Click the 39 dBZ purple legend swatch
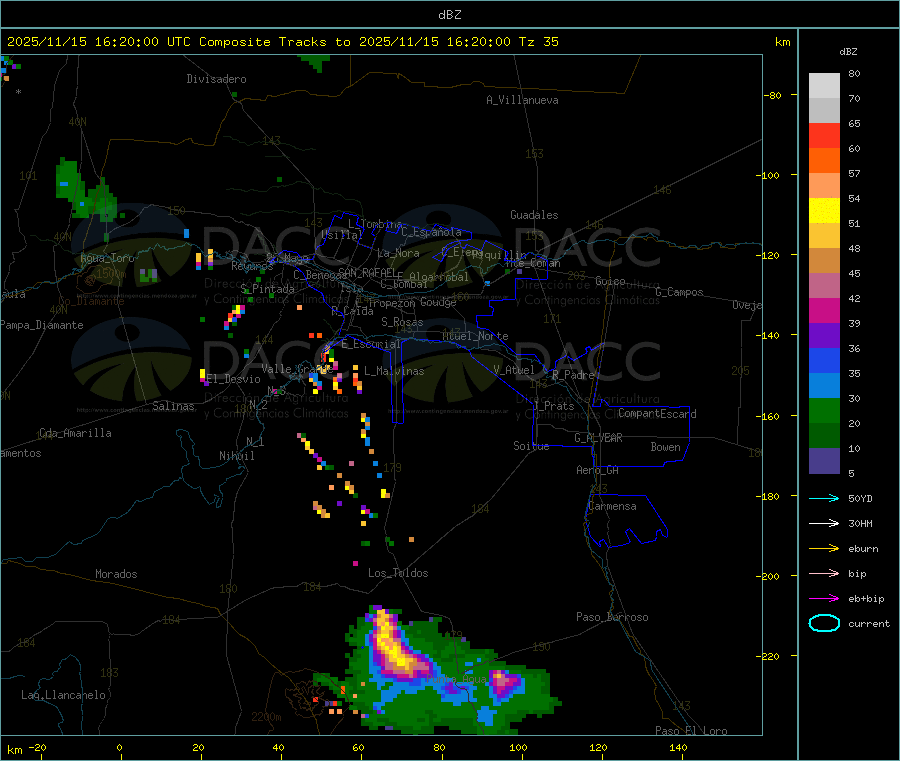Screen dimensions: 900x761 pos(824,336)
